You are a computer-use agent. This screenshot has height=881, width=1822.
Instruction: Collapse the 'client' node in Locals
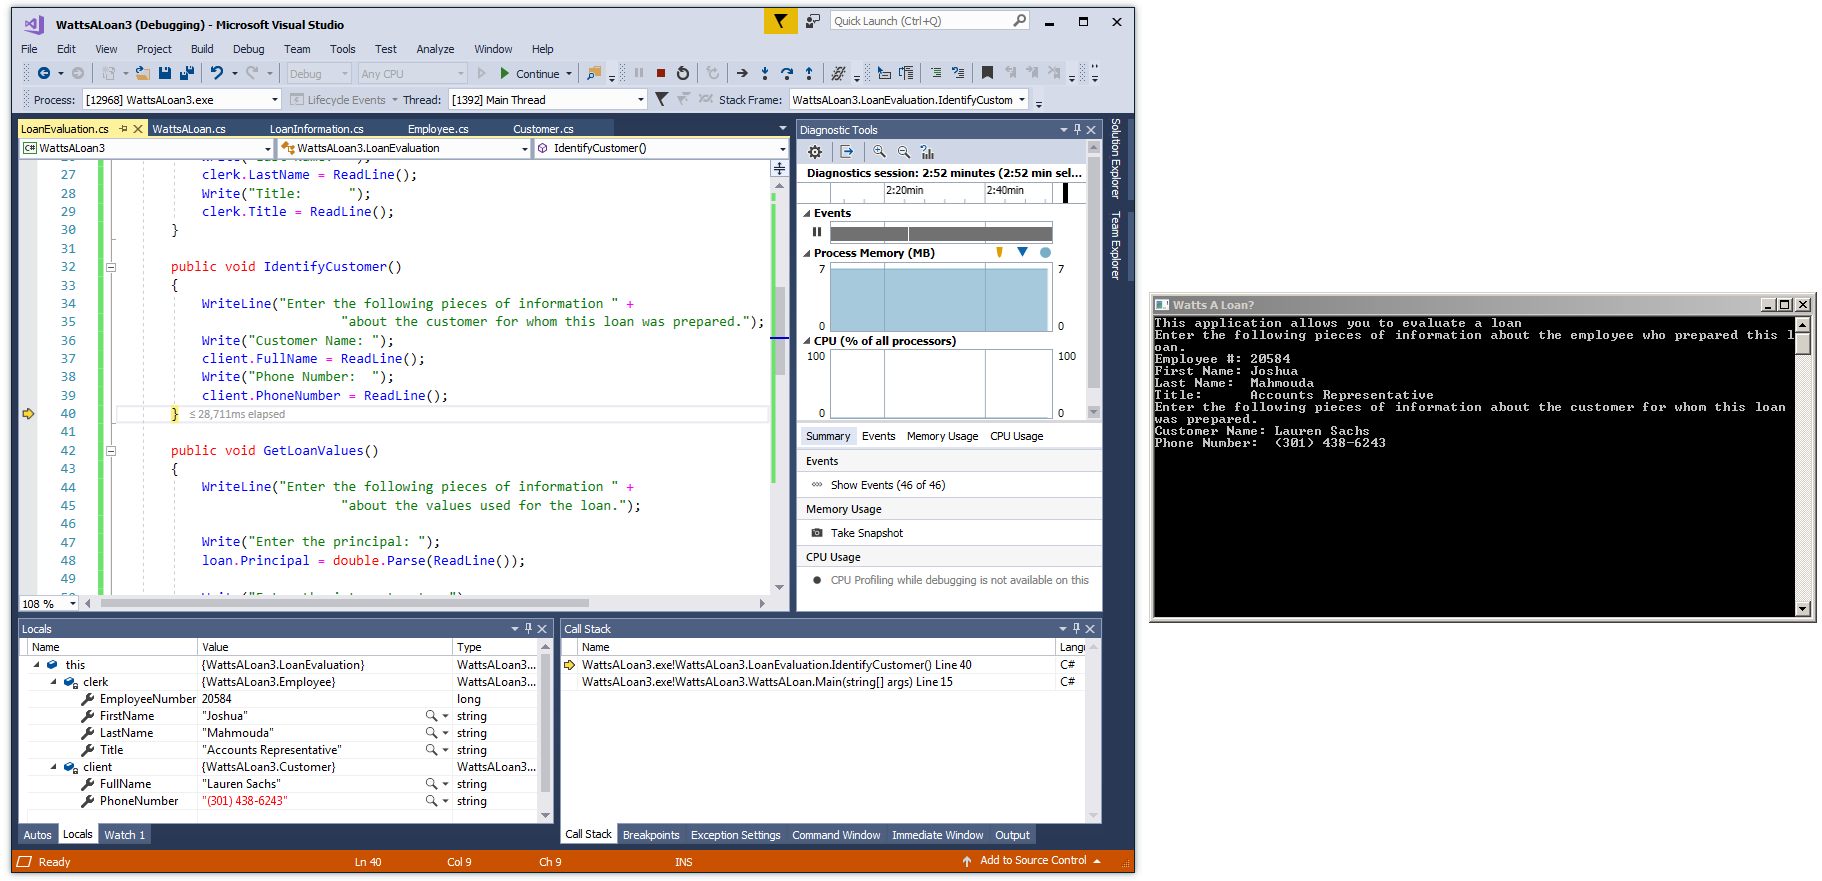(54, 767)
